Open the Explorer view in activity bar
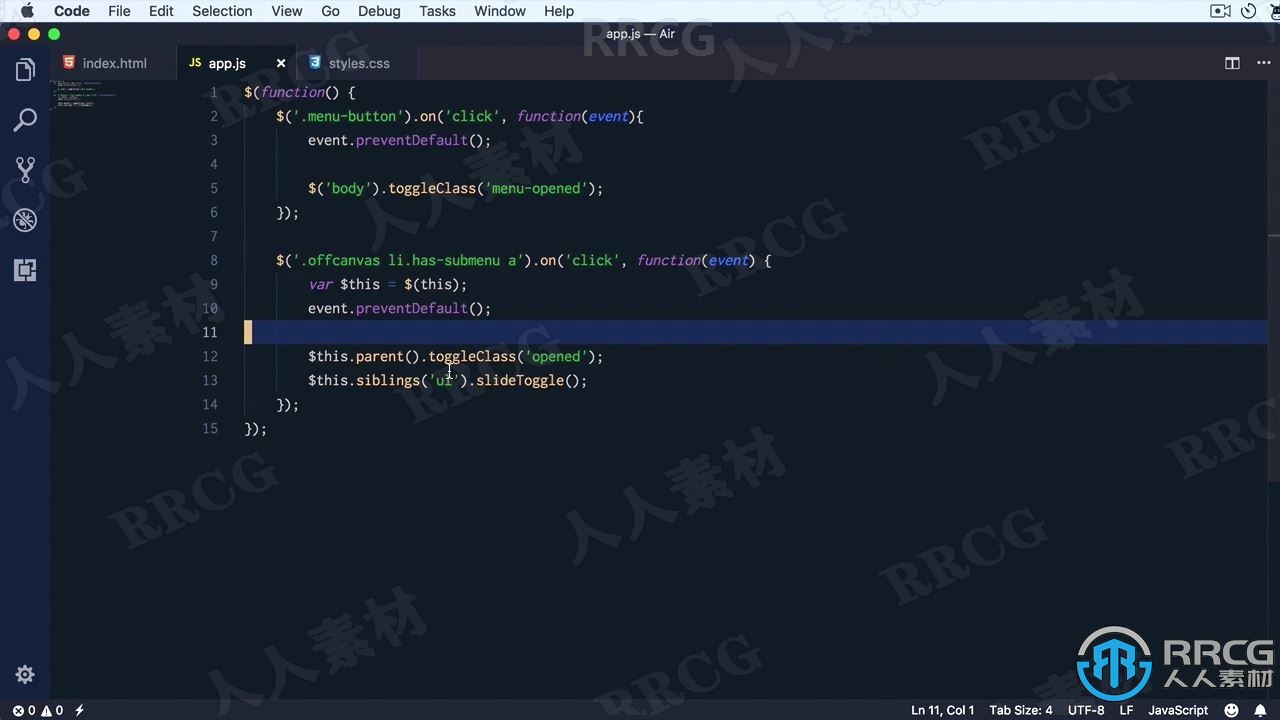 coord(25,70)
